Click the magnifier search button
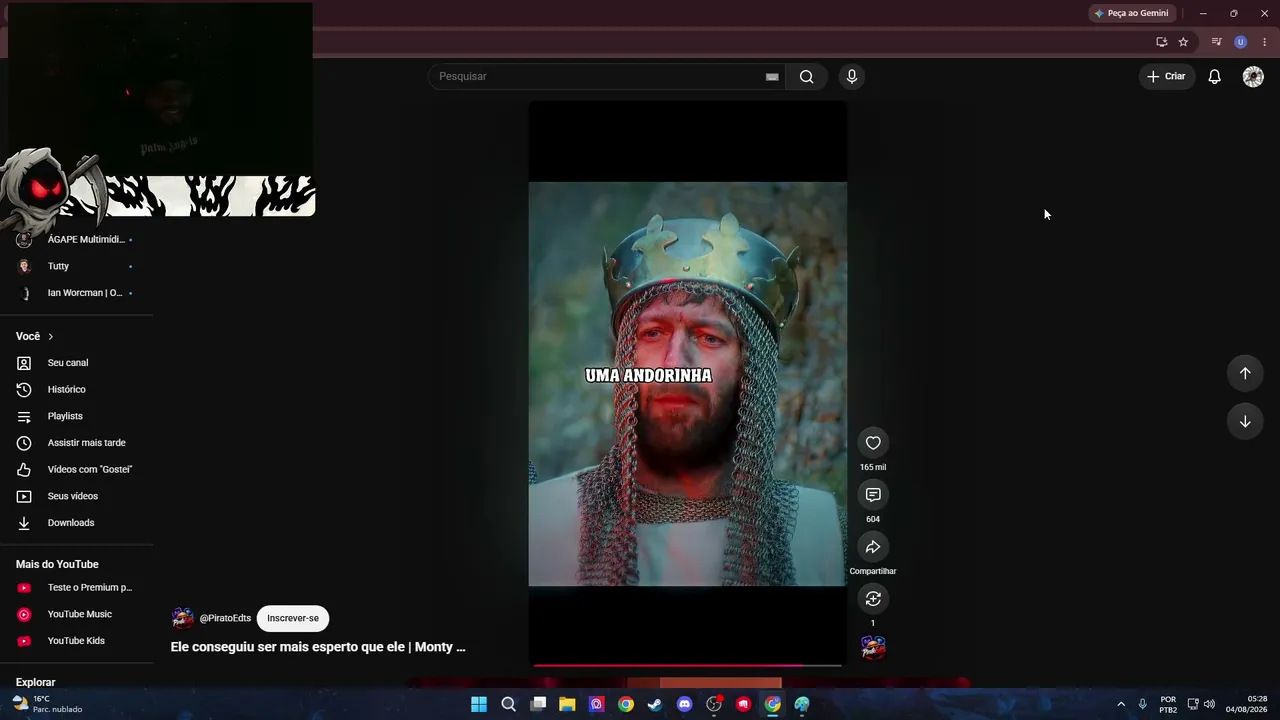1280x720 pixels. tap(807, 77)
